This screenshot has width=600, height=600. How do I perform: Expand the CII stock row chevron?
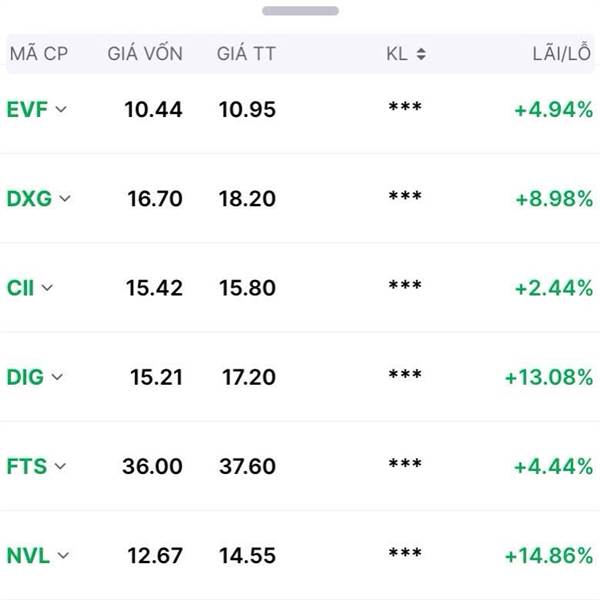pyautogui.click(x=47, y=288)
